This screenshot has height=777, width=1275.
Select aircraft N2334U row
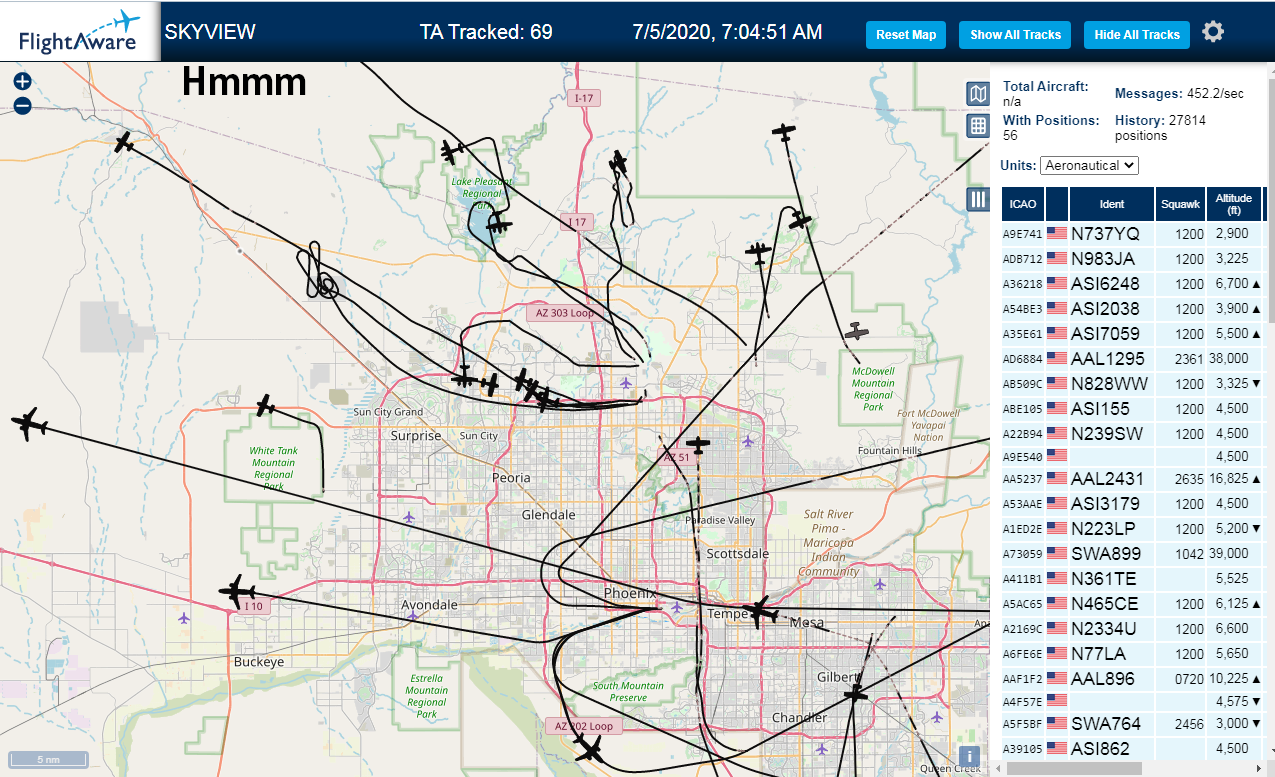click(x=1135, y=629)
